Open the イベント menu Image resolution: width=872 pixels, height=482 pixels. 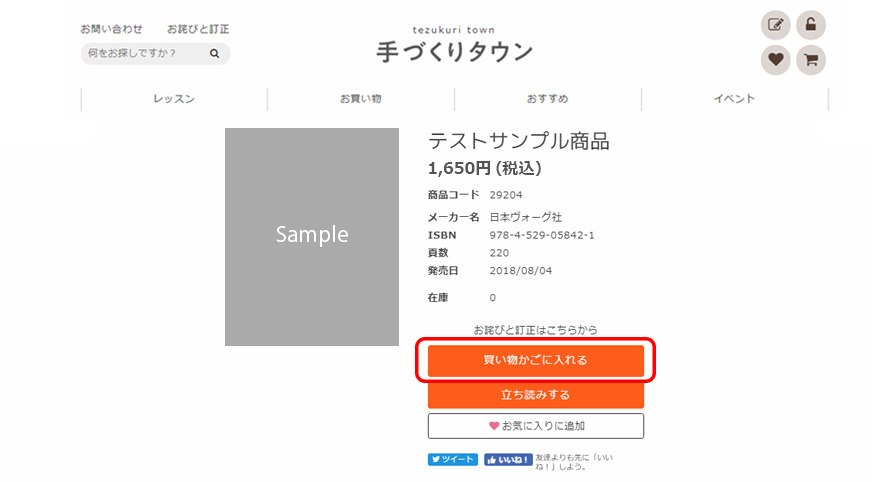point(734,99)
